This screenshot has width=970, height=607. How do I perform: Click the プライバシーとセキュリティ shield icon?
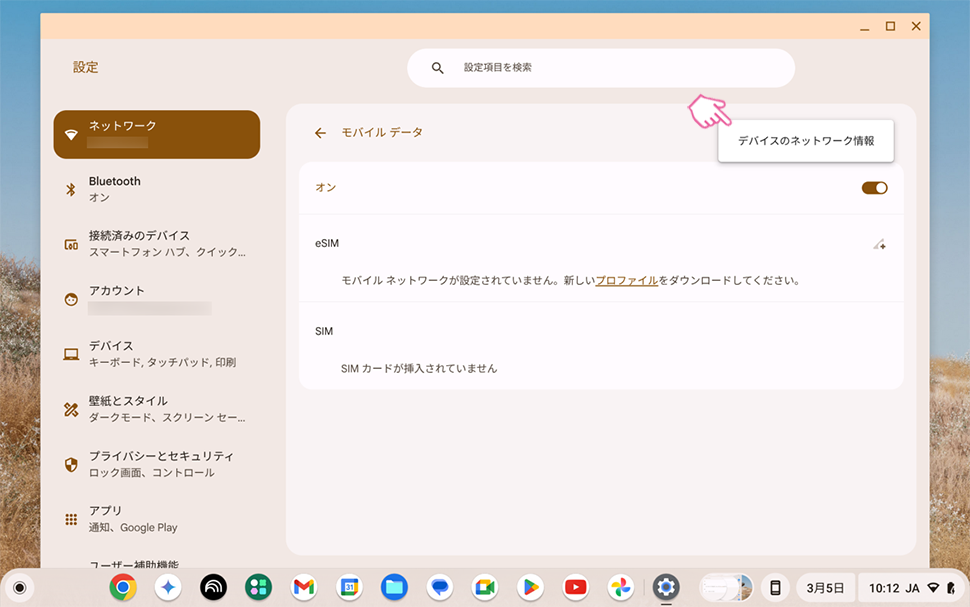coord(71,464)
